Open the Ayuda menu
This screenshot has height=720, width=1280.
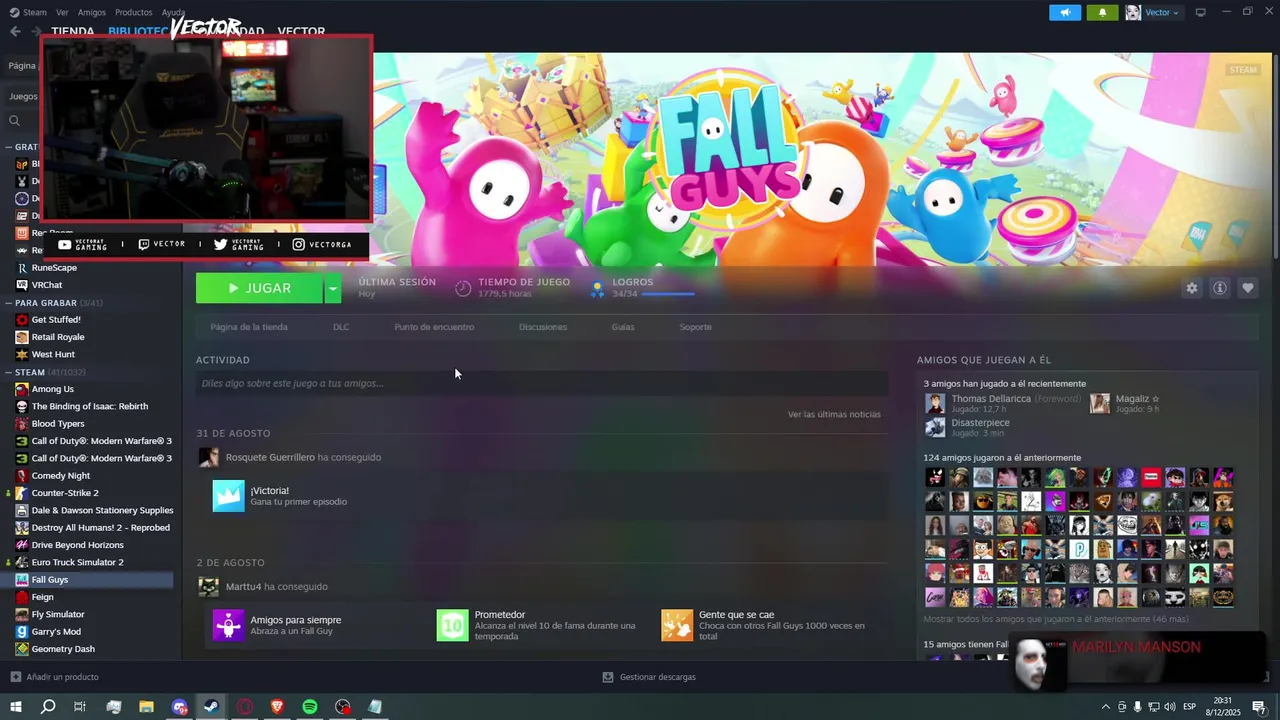(173, 12)
